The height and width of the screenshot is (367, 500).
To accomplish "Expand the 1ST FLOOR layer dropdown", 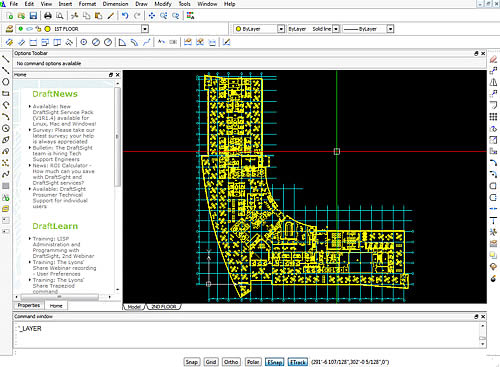I will [x=145, y=29].
